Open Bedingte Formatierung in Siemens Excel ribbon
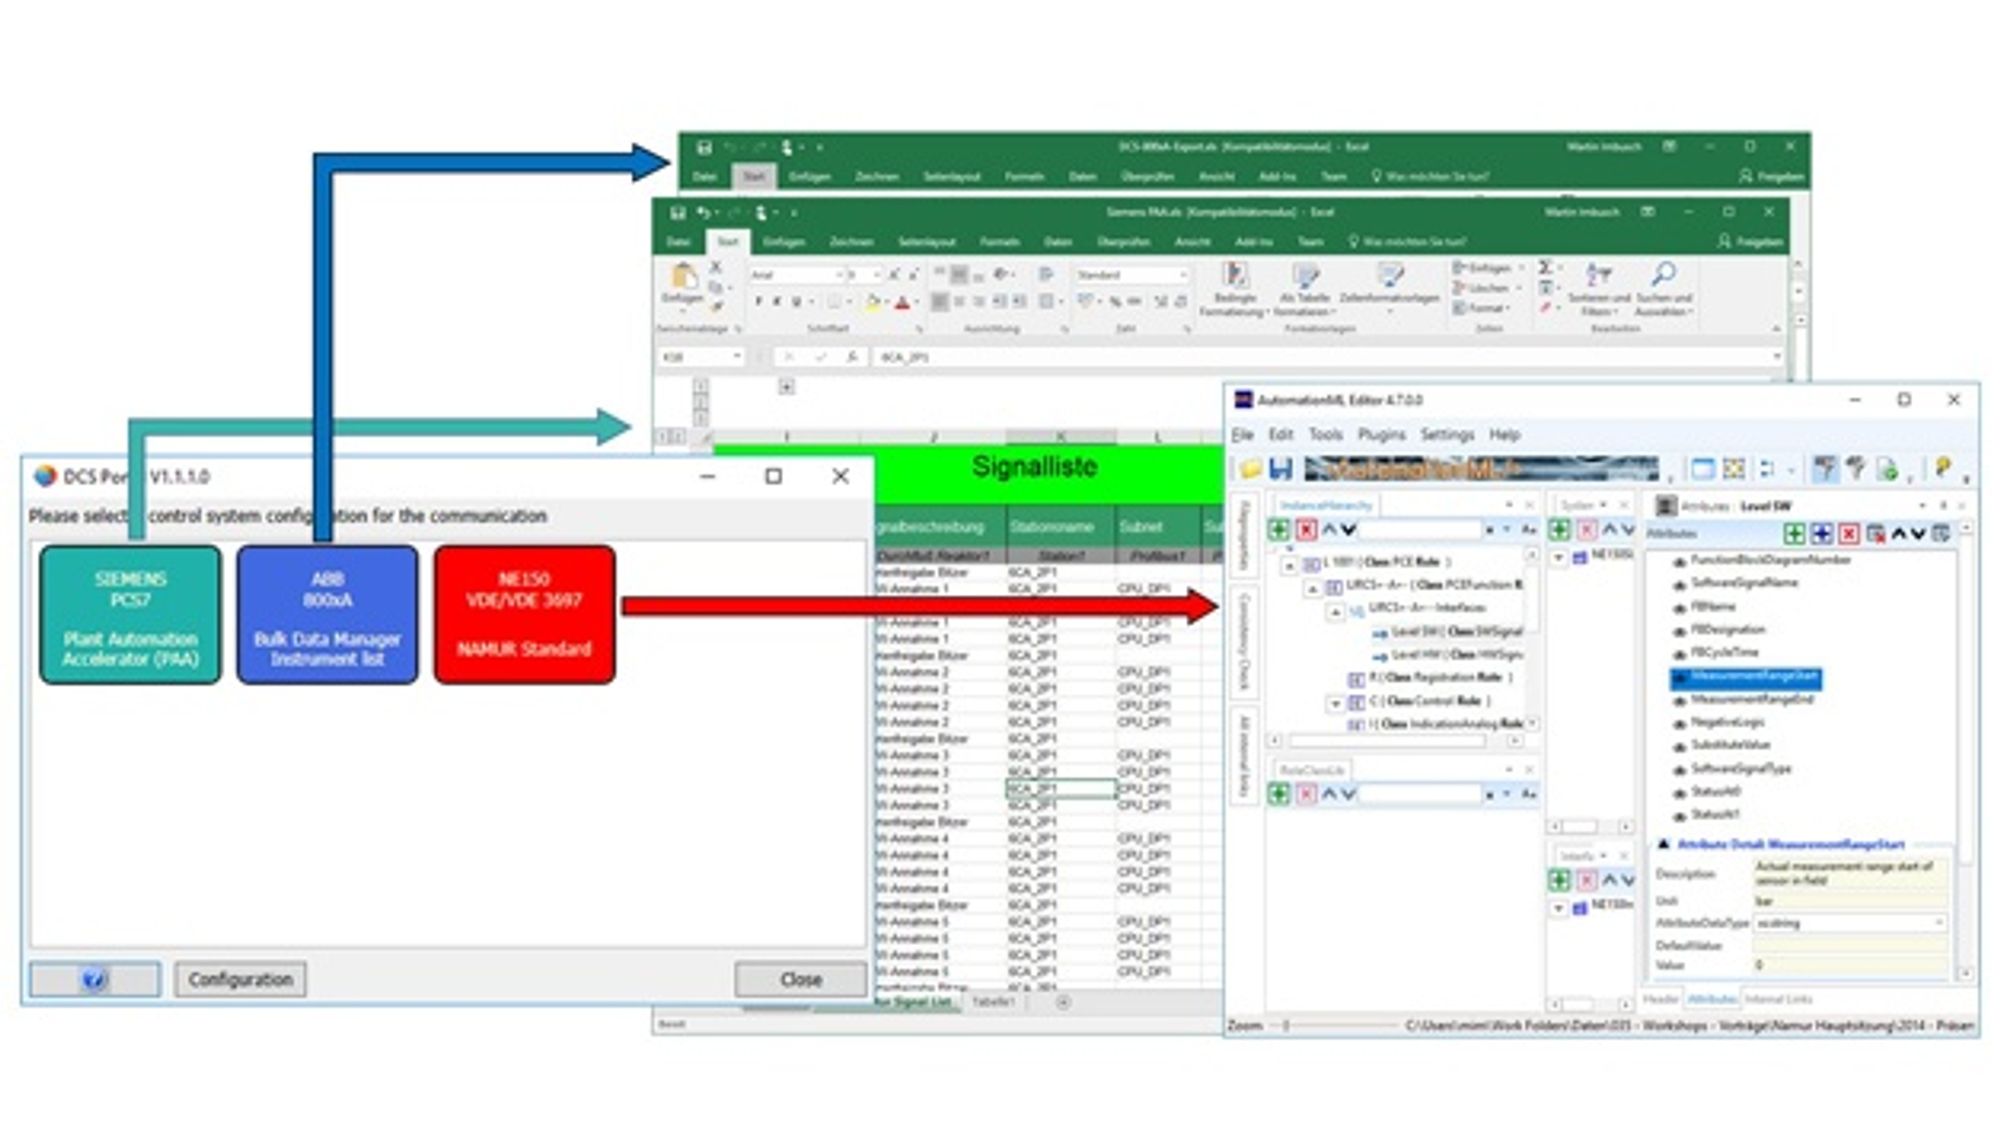Viewport: 2000px width, 1125px height. 1234,290
